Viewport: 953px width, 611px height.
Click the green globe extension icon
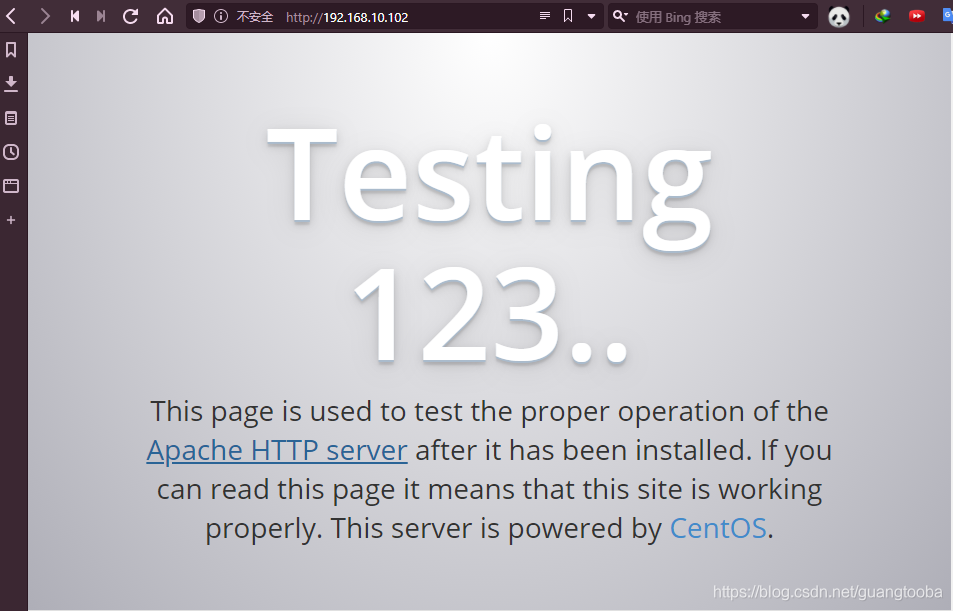[x=882, y=16]
